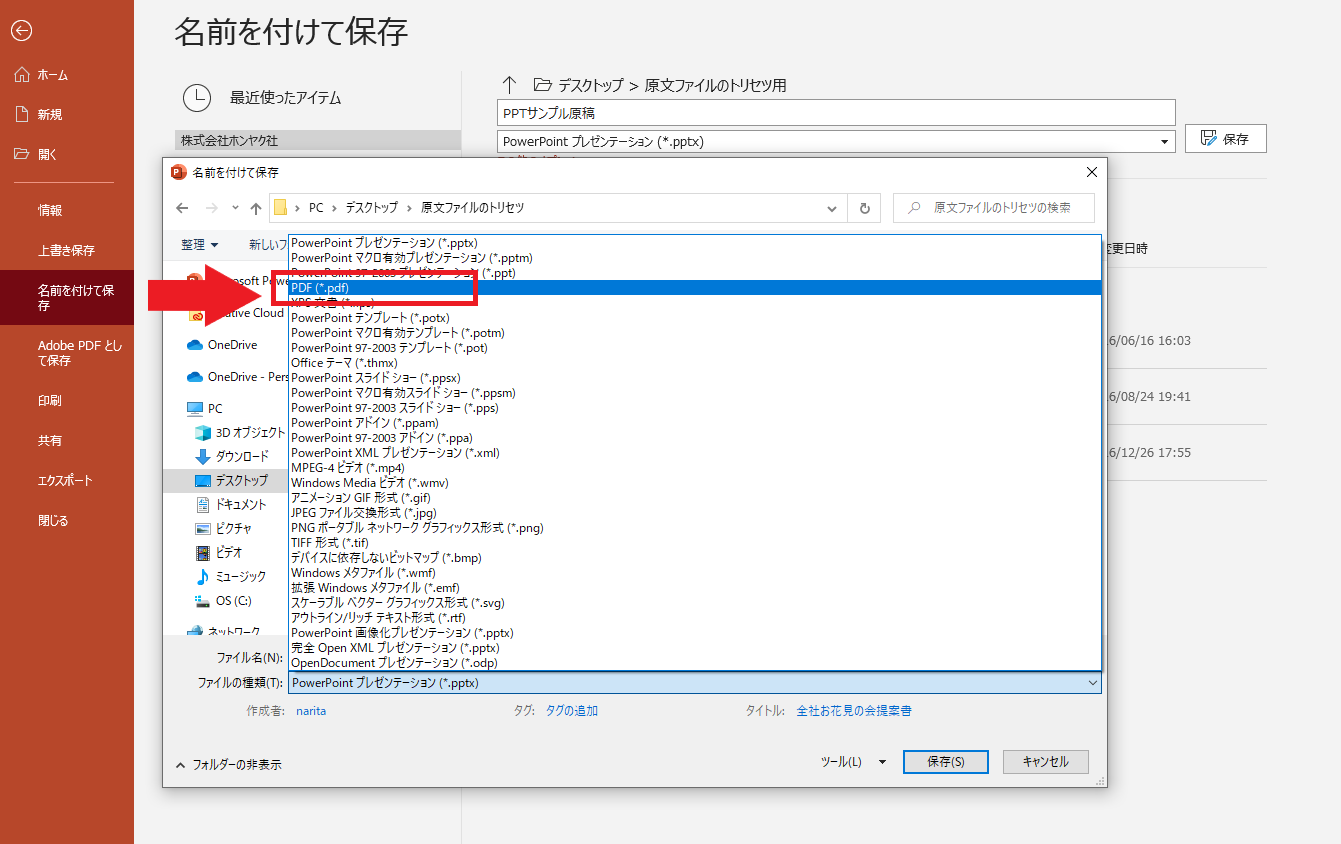
Task: Select 3D オブジェクト in the navigation tree
Action: [x=240, y=433]
